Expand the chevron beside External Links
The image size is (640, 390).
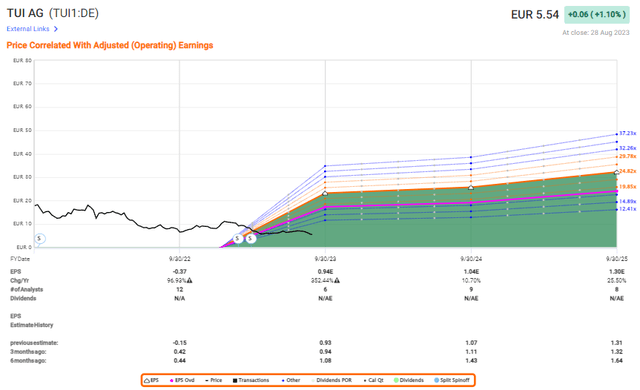[x=56, y=29]
